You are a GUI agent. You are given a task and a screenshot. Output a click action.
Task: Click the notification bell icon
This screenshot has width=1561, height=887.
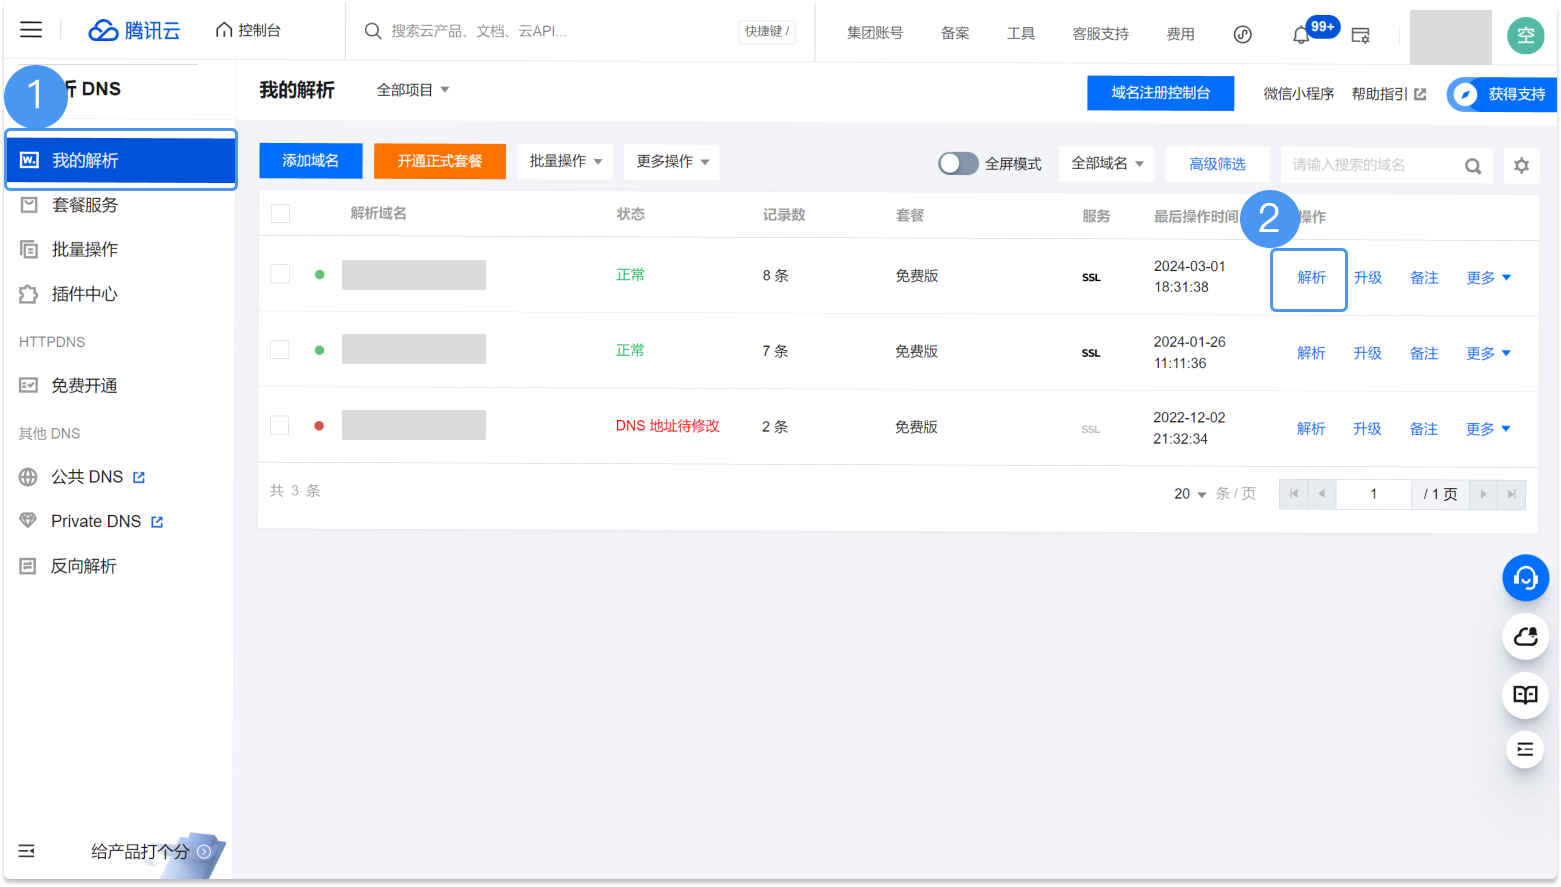coord(1300,35)
